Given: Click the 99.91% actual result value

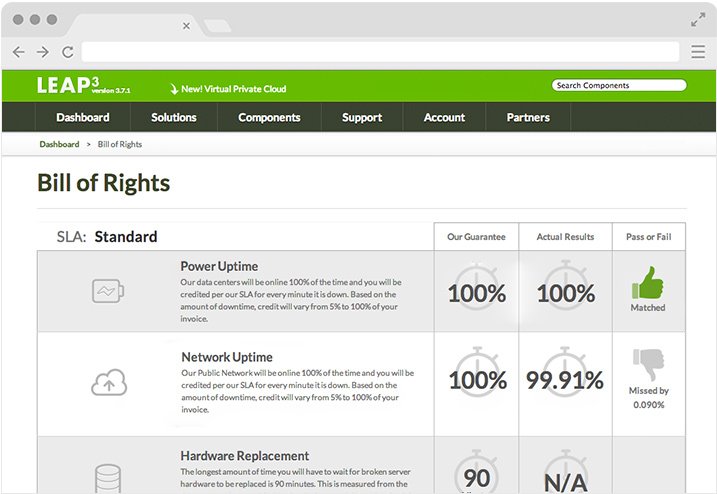Looking at the screenshot, I should click(x=565, y=380).
